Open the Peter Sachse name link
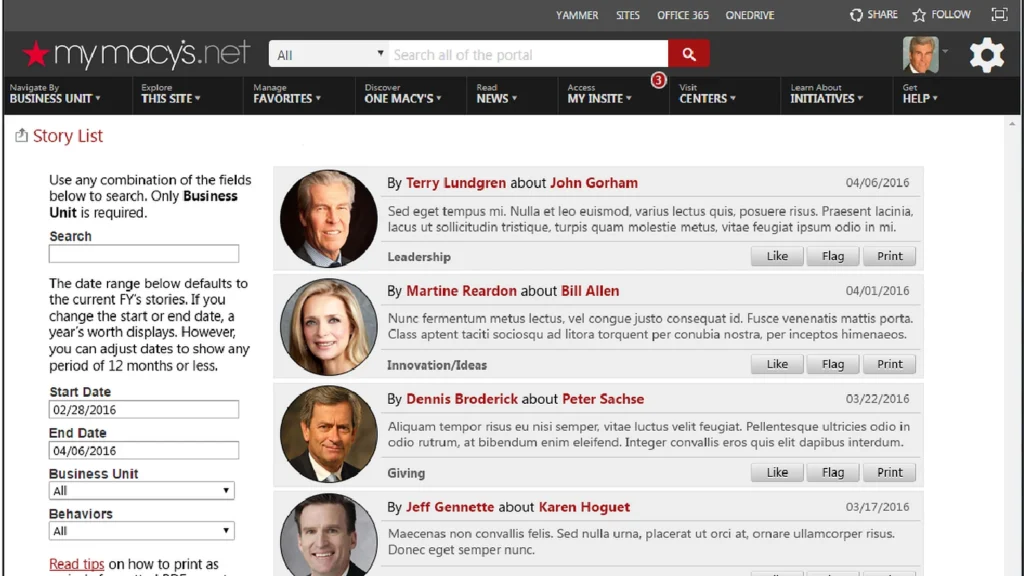Viewport: 1024px width, 576px height. pos(603,399)
